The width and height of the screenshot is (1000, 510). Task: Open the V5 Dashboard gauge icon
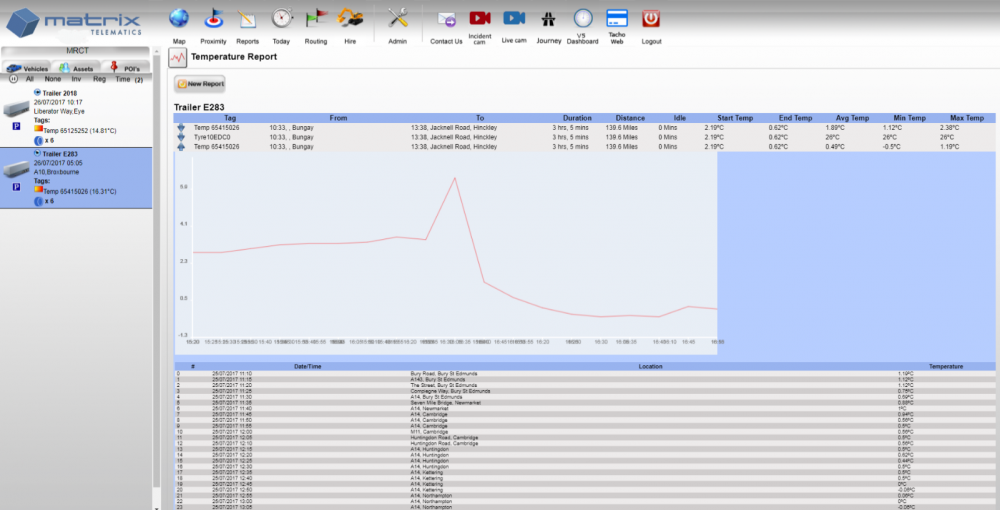click(x=583, y=18)
